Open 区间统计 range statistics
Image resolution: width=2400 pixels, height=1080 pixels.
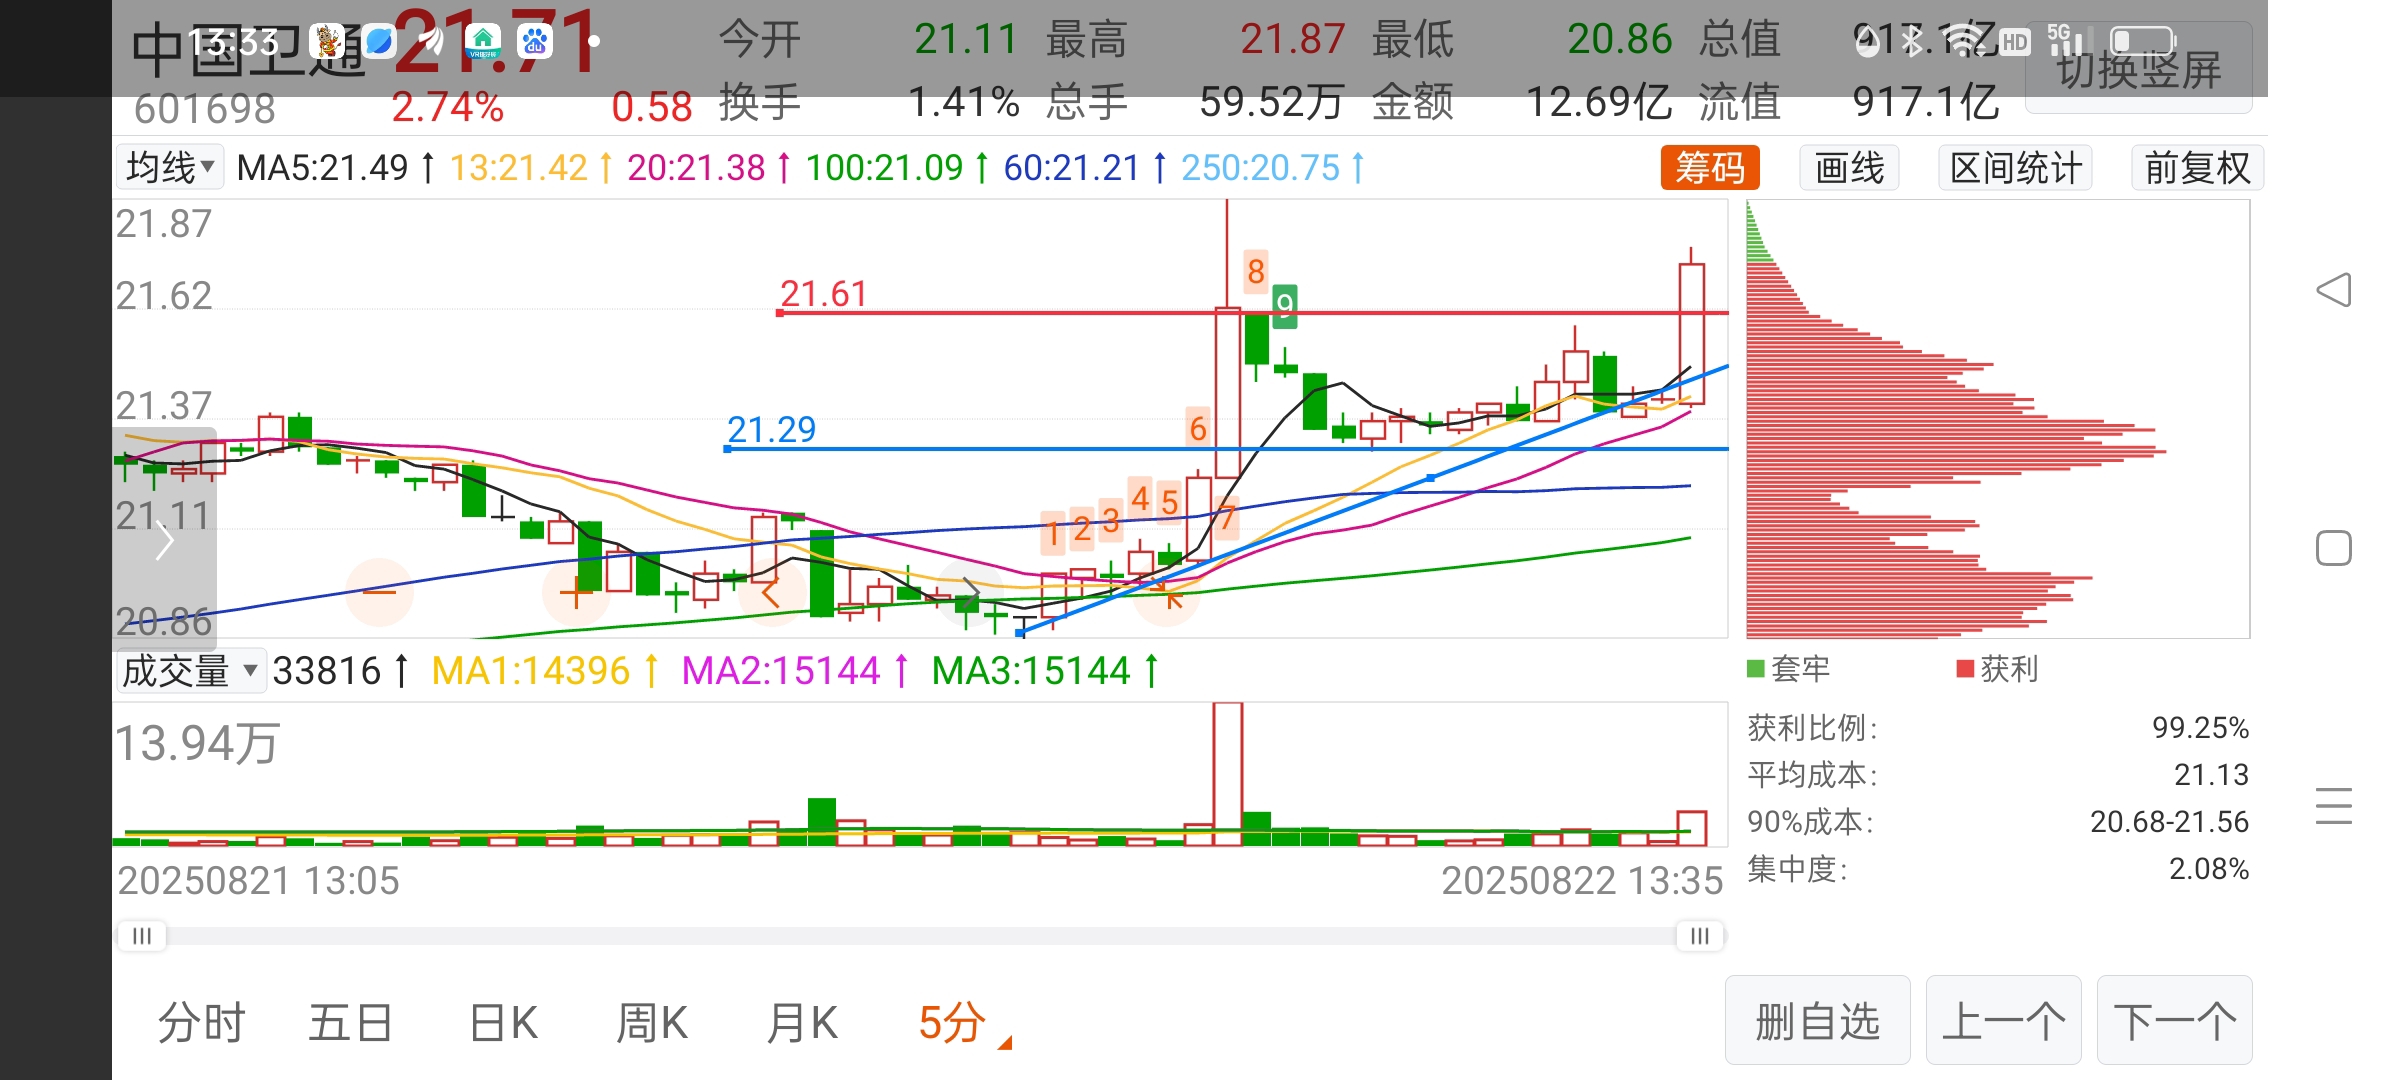point(2015,167)
